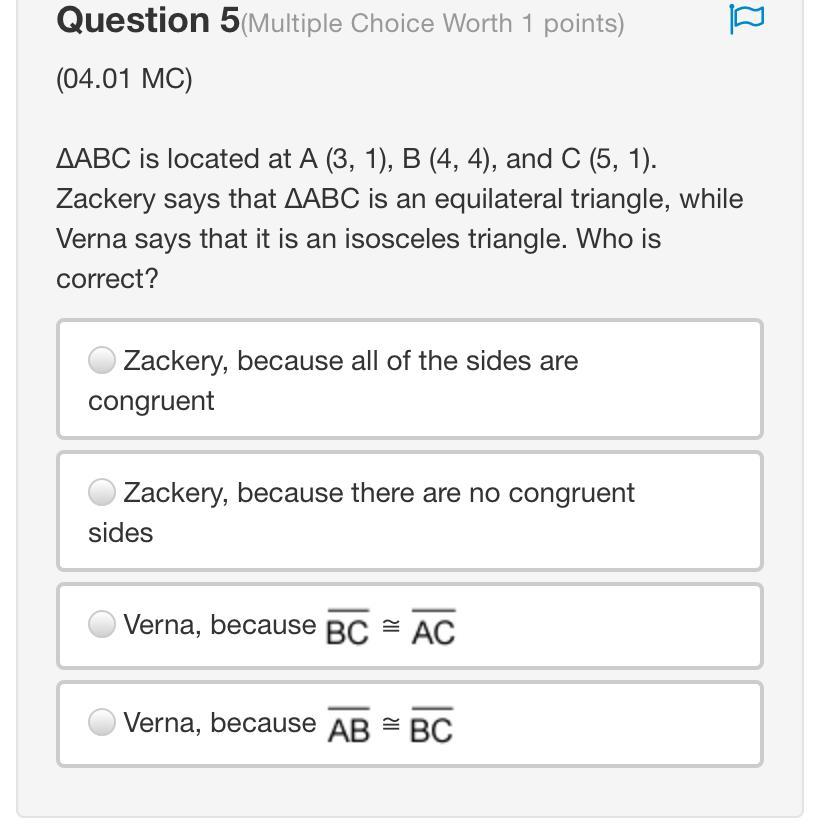This screenshot has width=828, height=828.
Task: Click the "(04.01 MC)" section code
Action: tap(124, 79)
